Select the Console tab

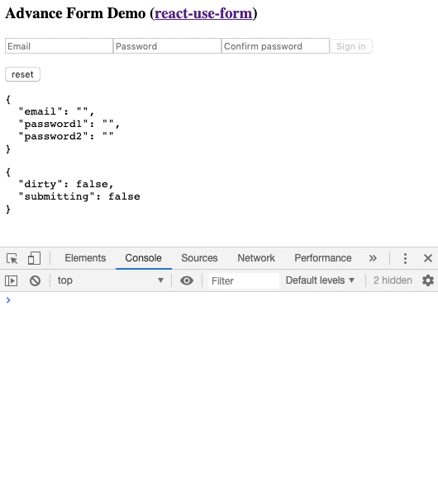(x=143, y=258)
